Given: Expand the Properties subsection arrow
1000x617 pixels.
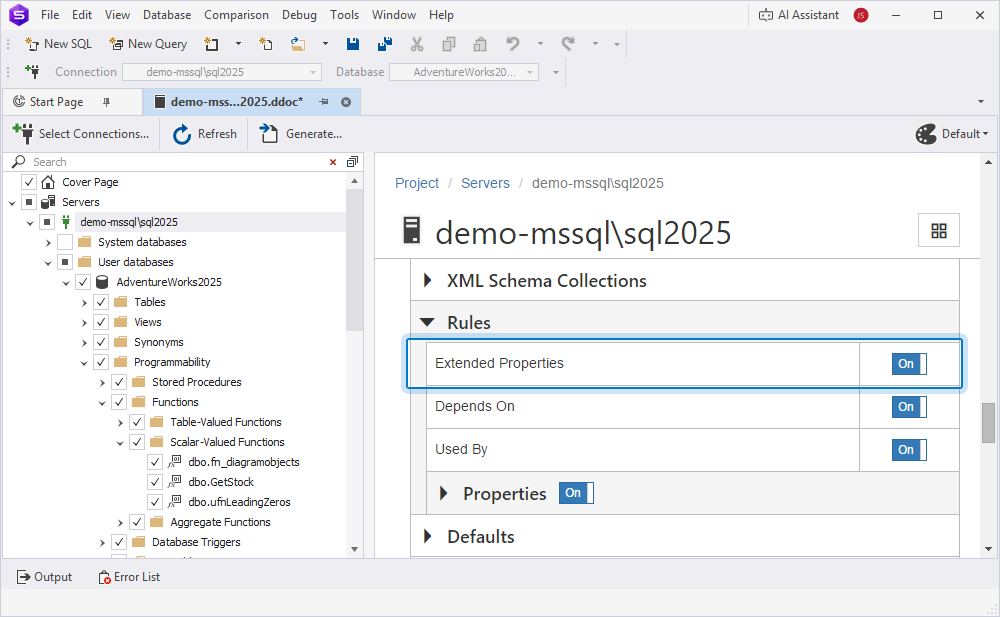Looking at the screenshot, I should coord(444,493).
